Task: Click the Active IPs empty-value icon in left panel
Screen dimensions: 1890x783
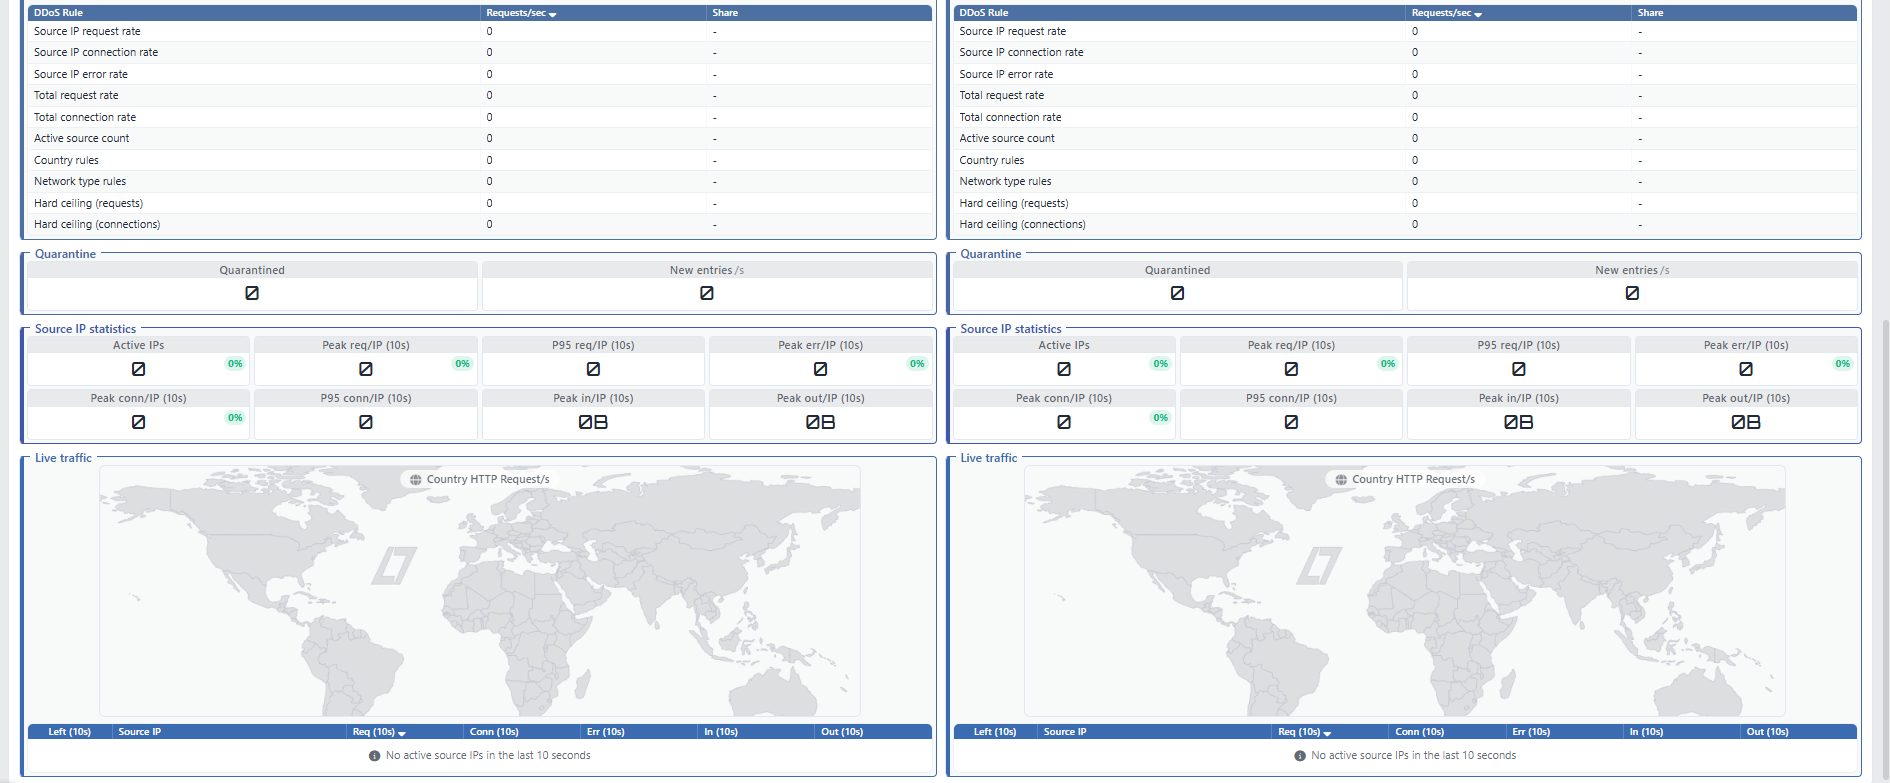Action: coord(139,369)
